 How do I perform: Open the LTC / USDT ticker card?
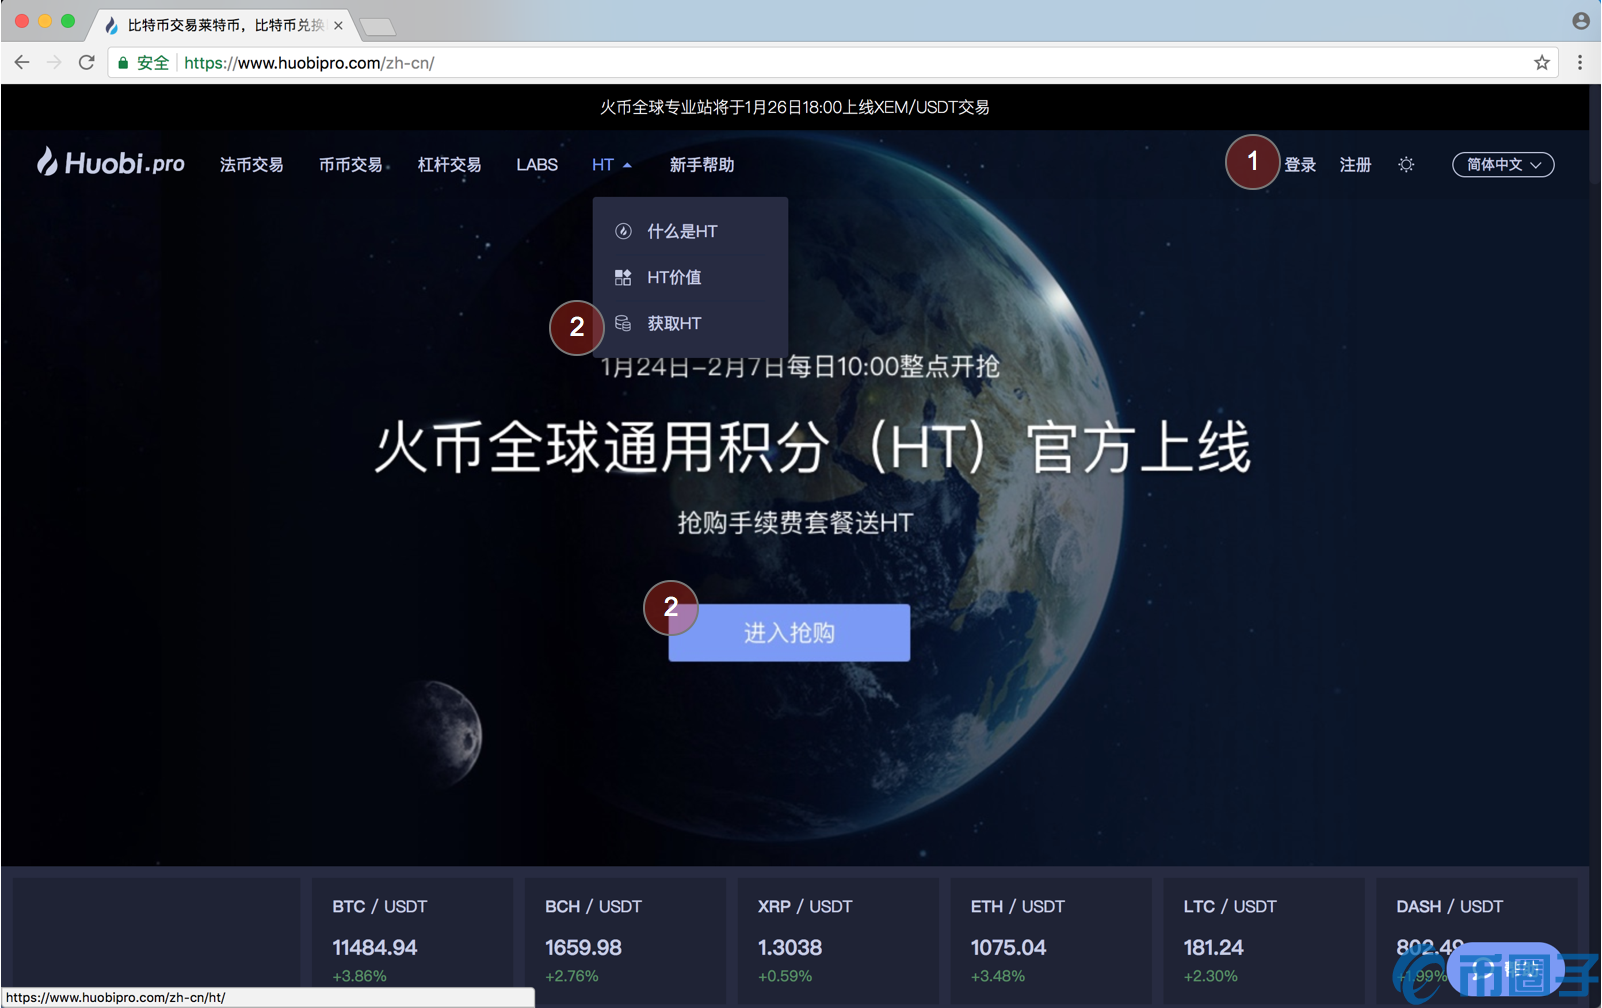coord(1264,941)
